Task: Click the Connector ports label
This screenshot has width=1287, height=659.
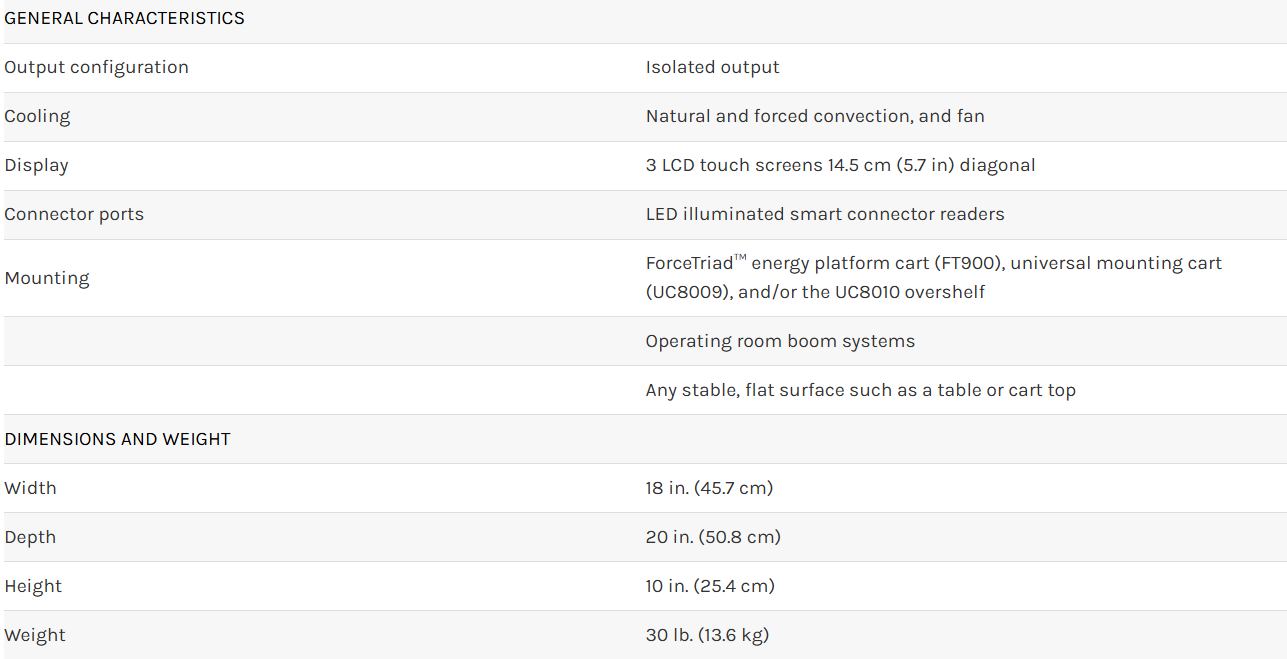Action: pyautogui.click(x=74, y=214)
